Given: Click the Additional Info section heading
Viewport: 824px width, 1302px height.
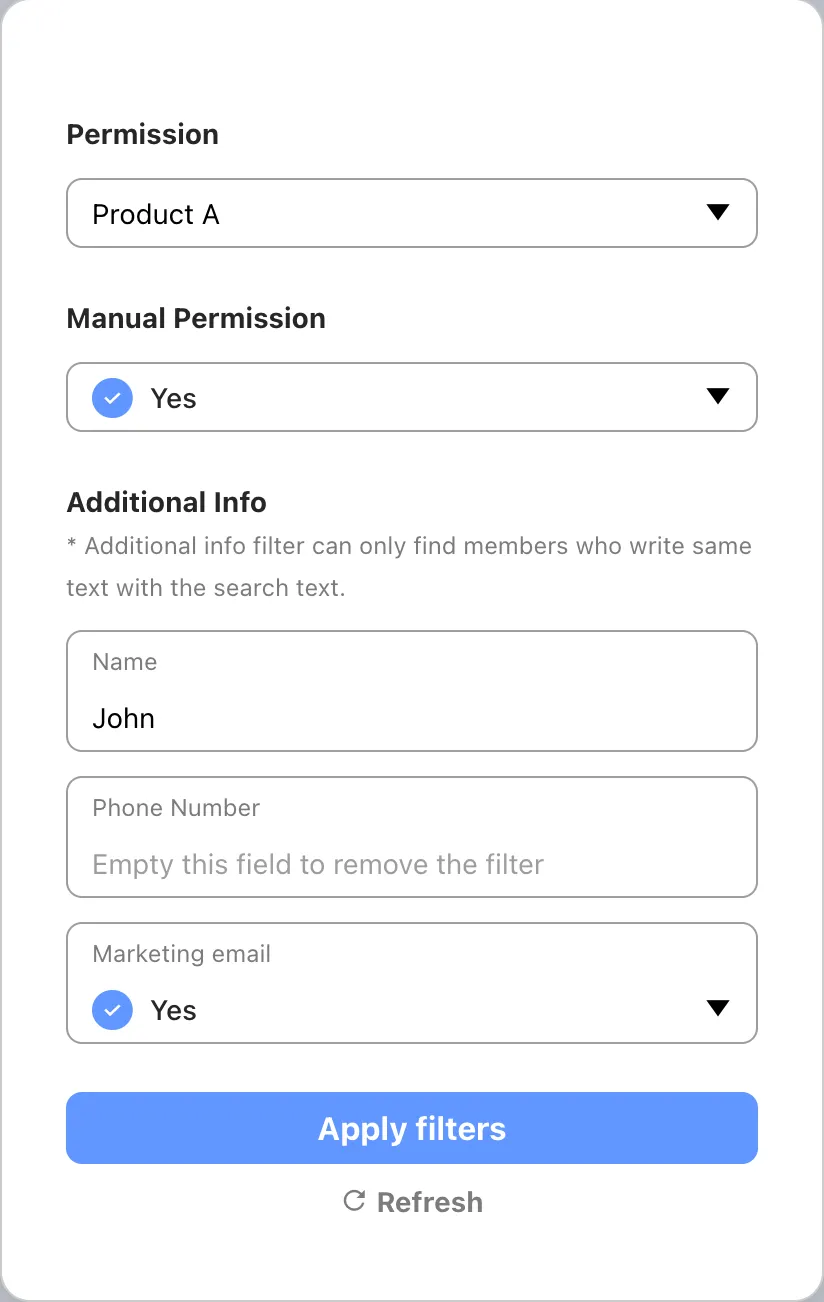Looking at the screenshot, I should (167, 502).
